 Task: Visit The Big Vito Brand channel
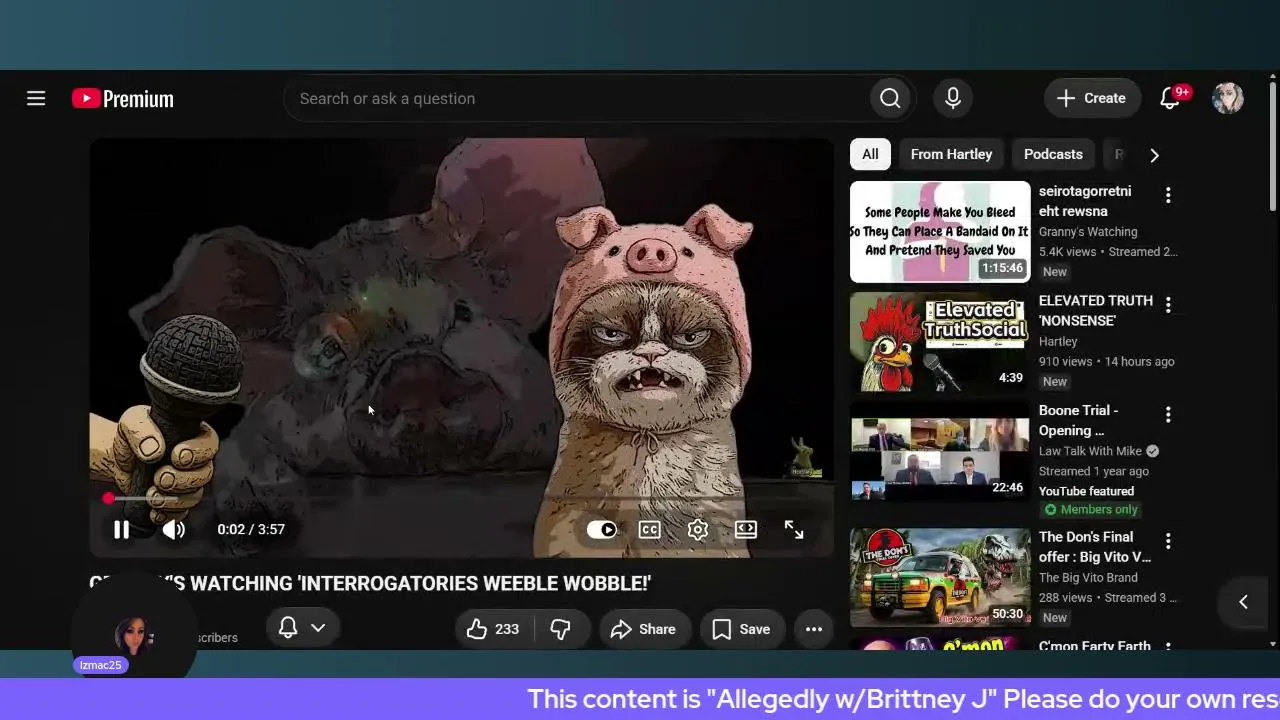tap(1088, 577)
